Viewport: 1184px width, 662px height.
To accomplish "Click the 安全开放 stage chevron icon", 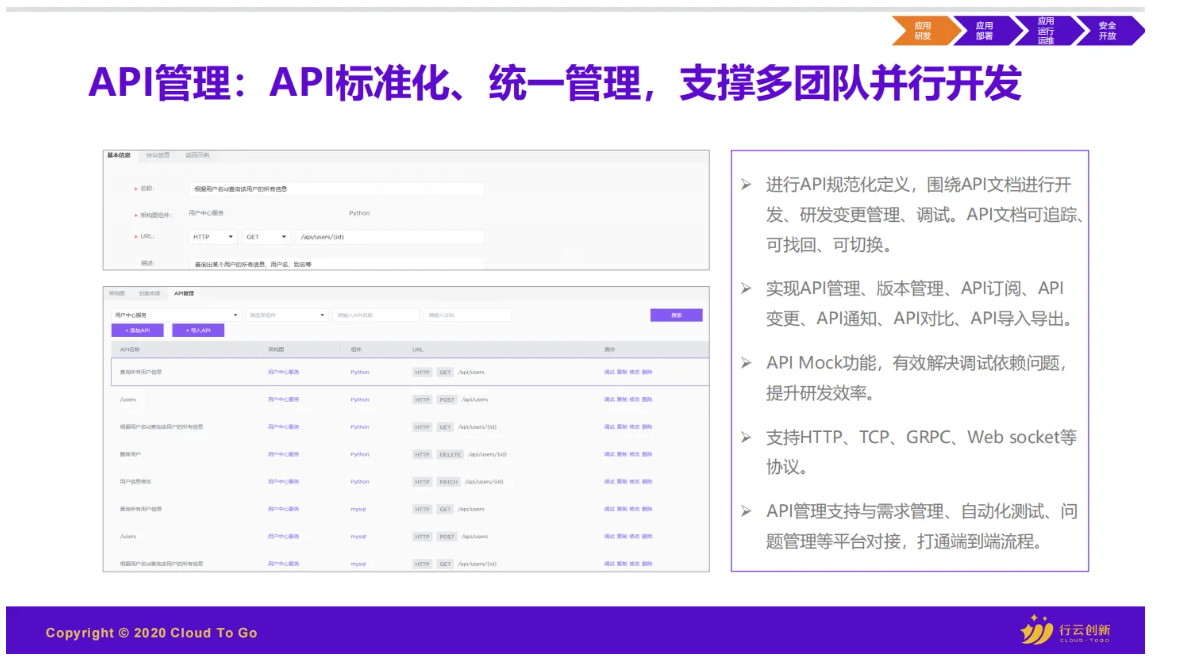I will click(x=1107, y=30).
